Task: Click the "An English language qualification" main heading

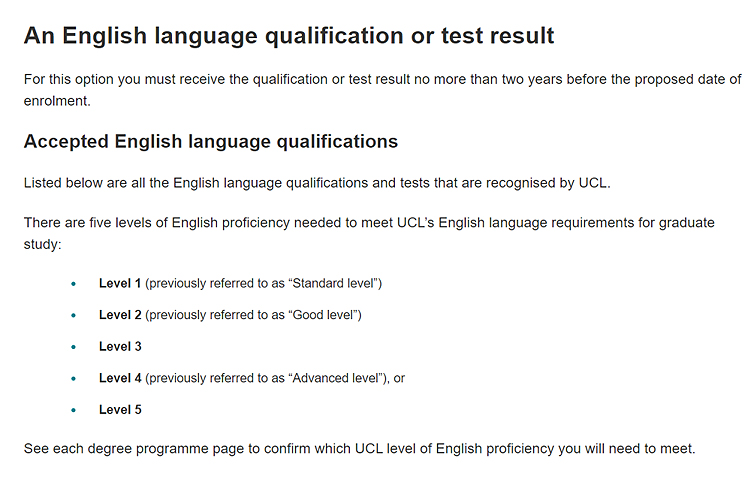Action: click(x=288, y=37)
